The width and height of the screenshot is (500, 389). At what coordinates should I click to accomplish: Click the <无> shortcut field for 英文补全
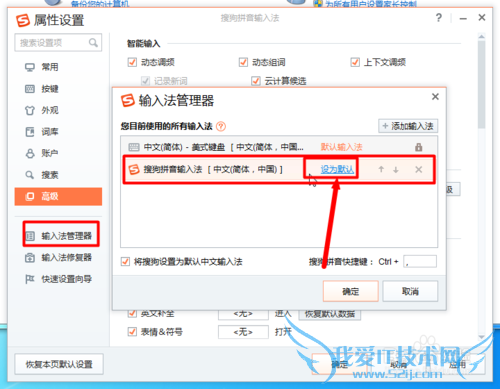(243, 314)
